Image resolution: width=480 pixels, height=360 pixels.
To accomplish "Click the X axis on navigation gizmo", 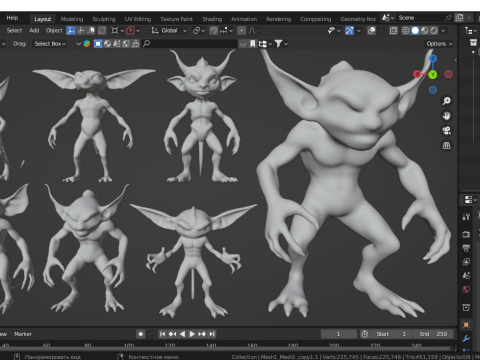I will [417, 74].
